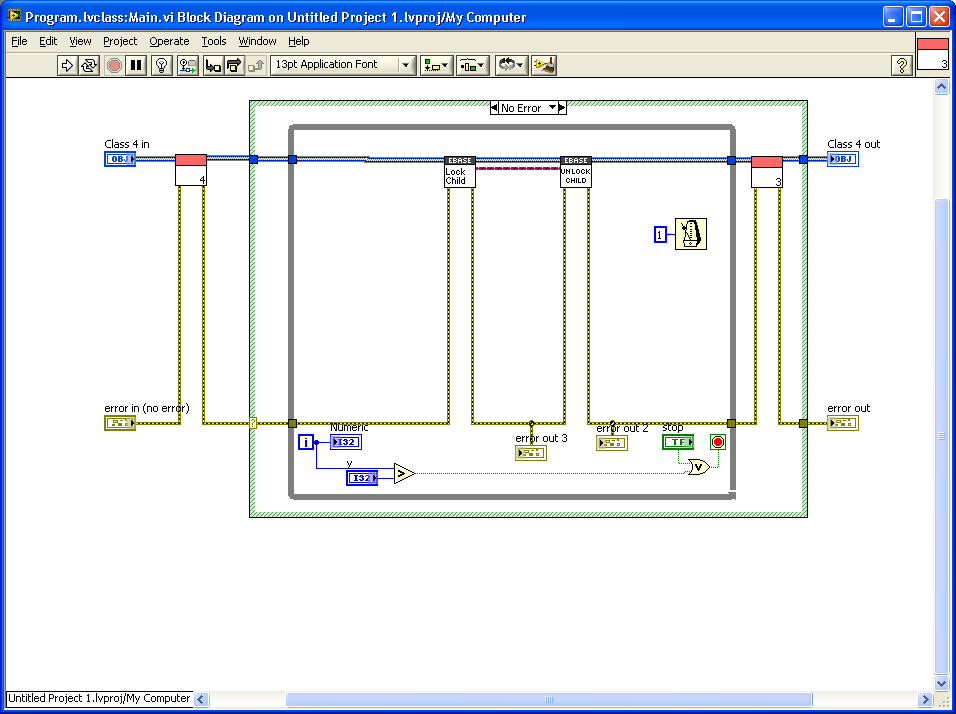956x714 pixels.
Task: Click the Wait (ms) metronome node
Action: pos(690,234)
